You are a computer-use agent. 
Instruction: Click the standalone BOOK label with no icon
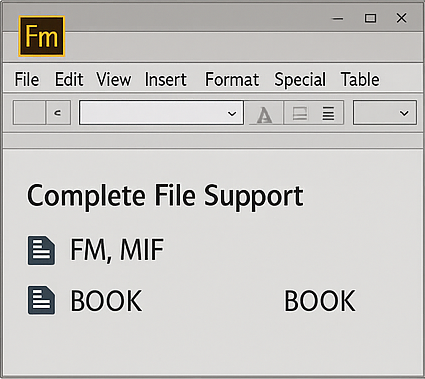click(320, 301)
